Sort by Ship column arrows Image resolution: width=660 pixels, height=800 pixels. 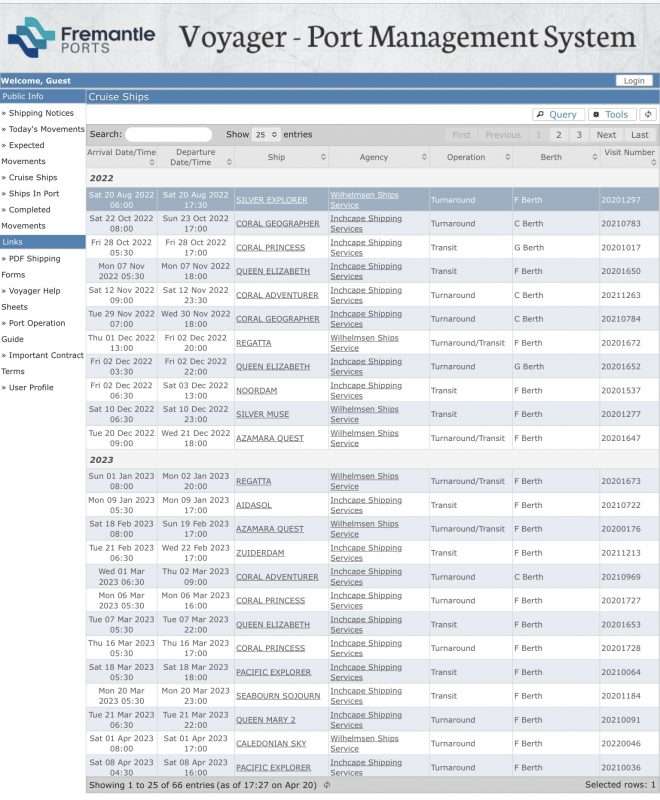click(323, 157)
